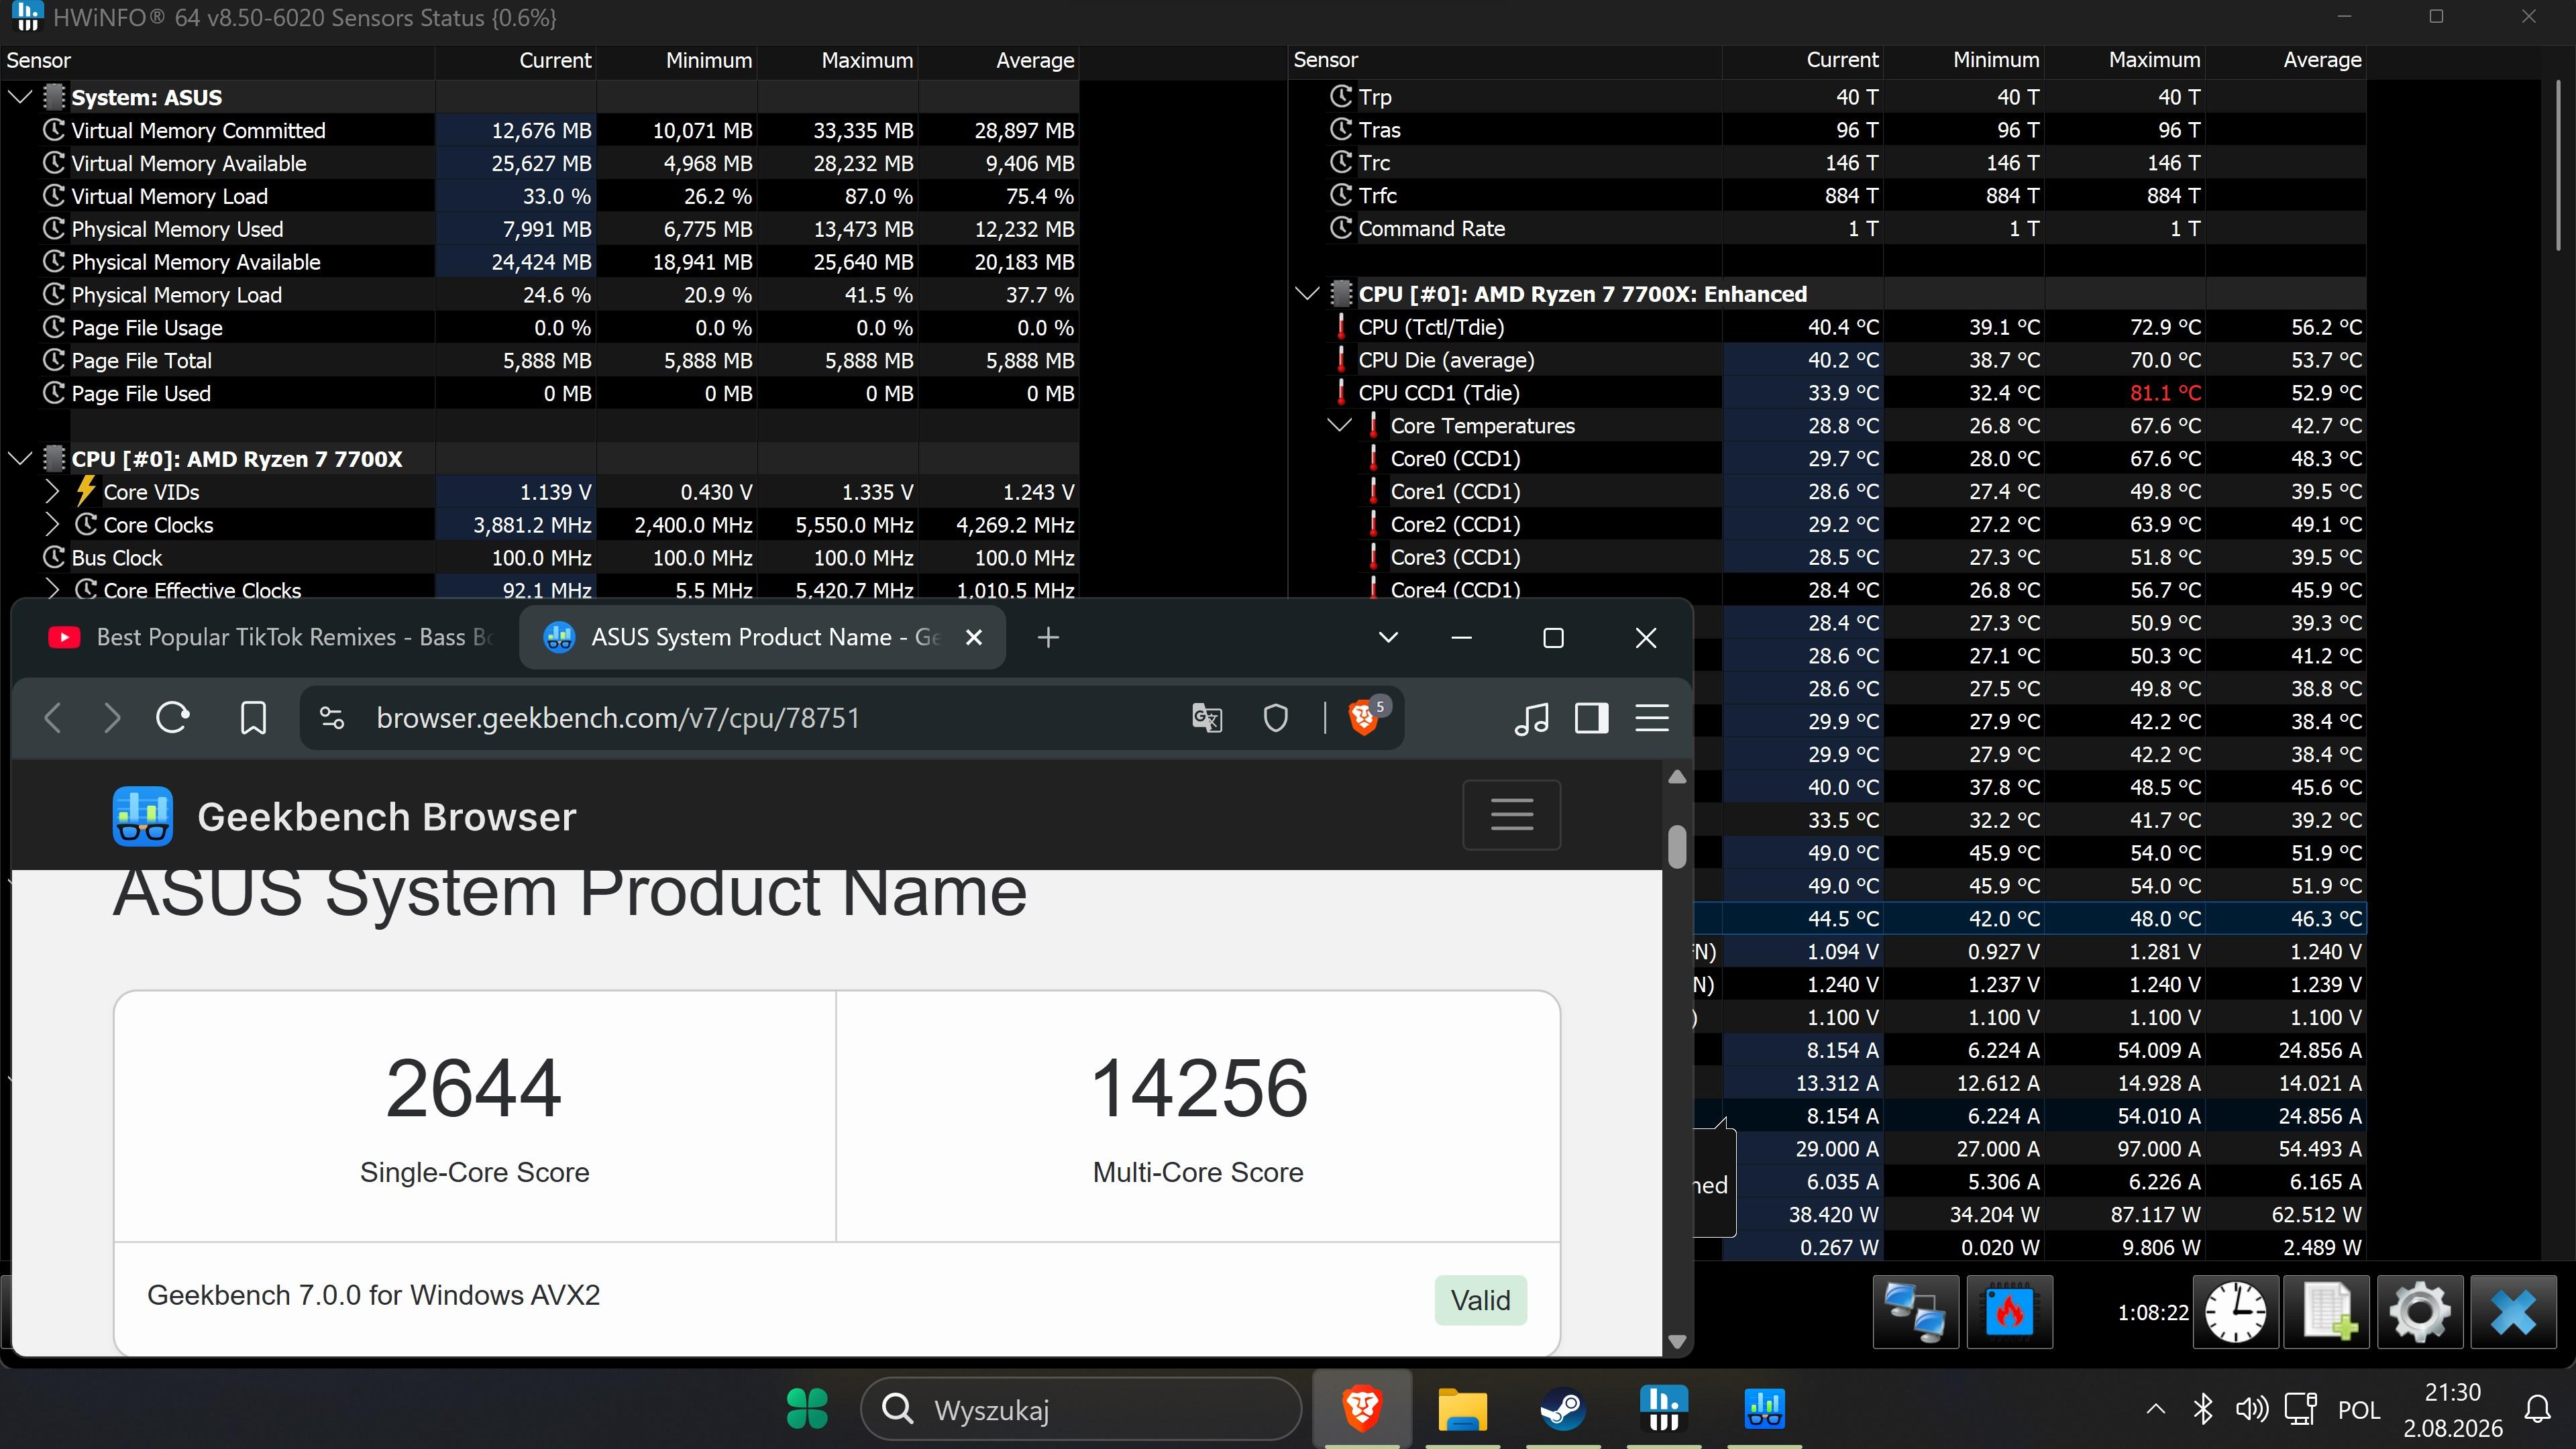Click the Geekbench Browser logo icon on page
2576x1449 pixels.
click(x=142, y=816)
